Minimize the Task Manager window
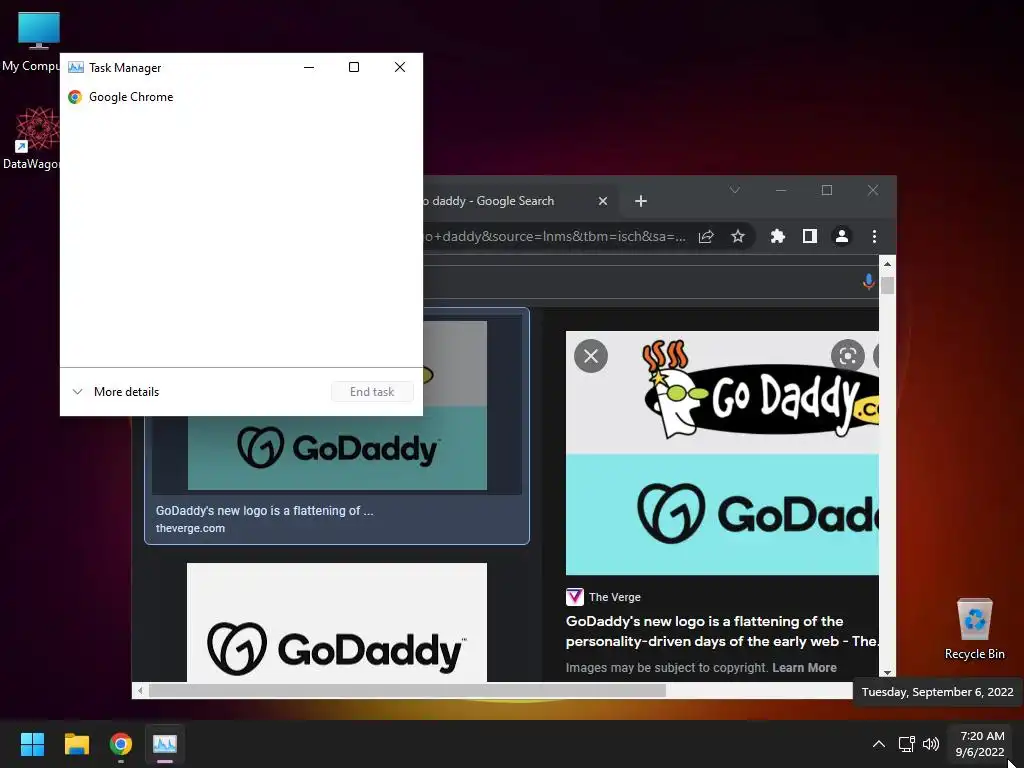1024x768 pixels. pyautogui.click(x=309, y=67)
